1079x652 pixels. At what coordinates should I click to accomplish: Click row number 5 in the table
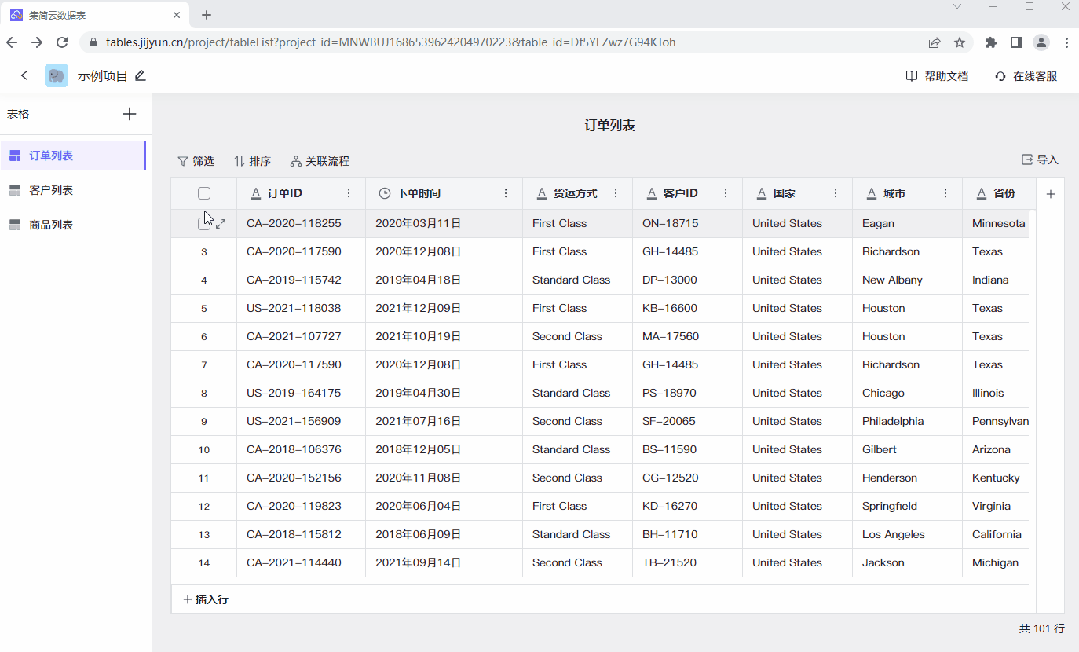point(204,308)
